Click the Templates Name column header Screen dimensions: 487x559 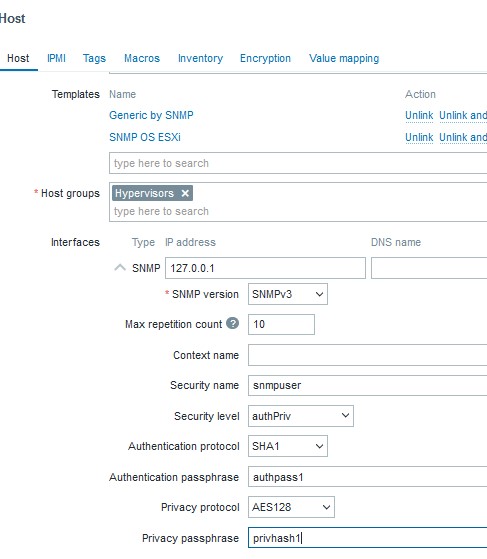click(x=122, y=94)
